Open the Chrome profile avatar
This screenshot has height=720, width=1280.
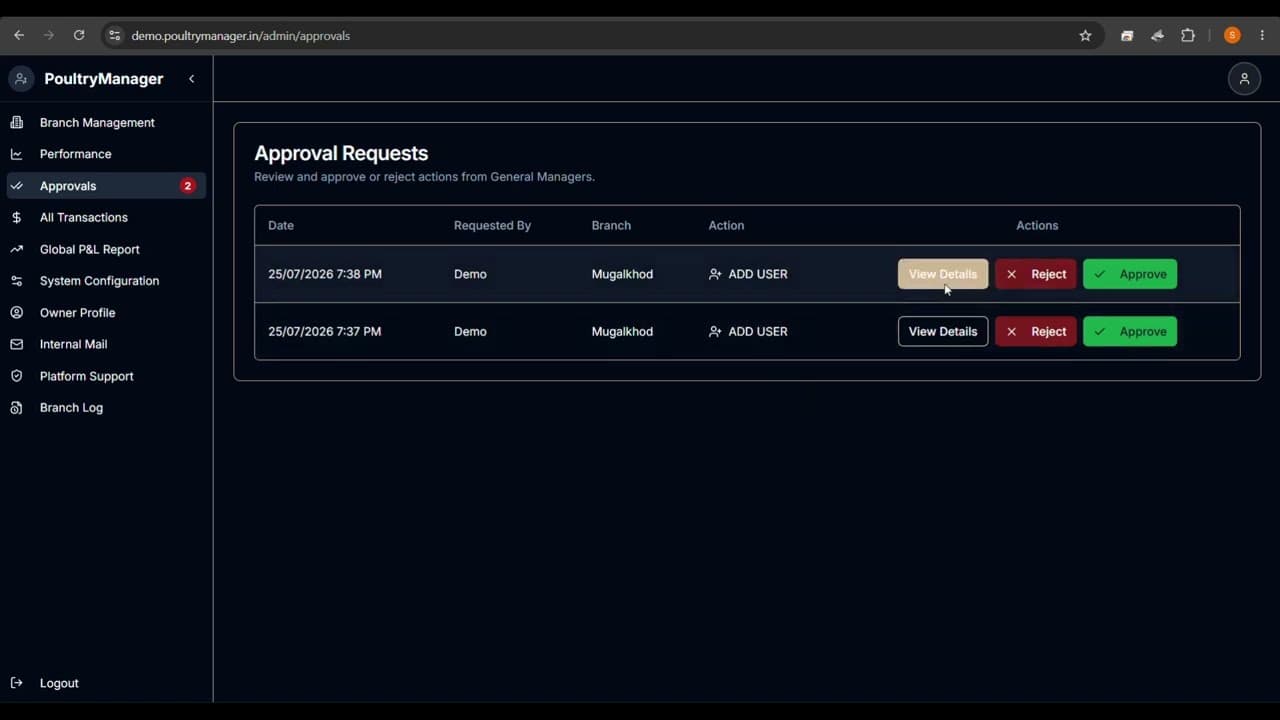pos(1232,35)
